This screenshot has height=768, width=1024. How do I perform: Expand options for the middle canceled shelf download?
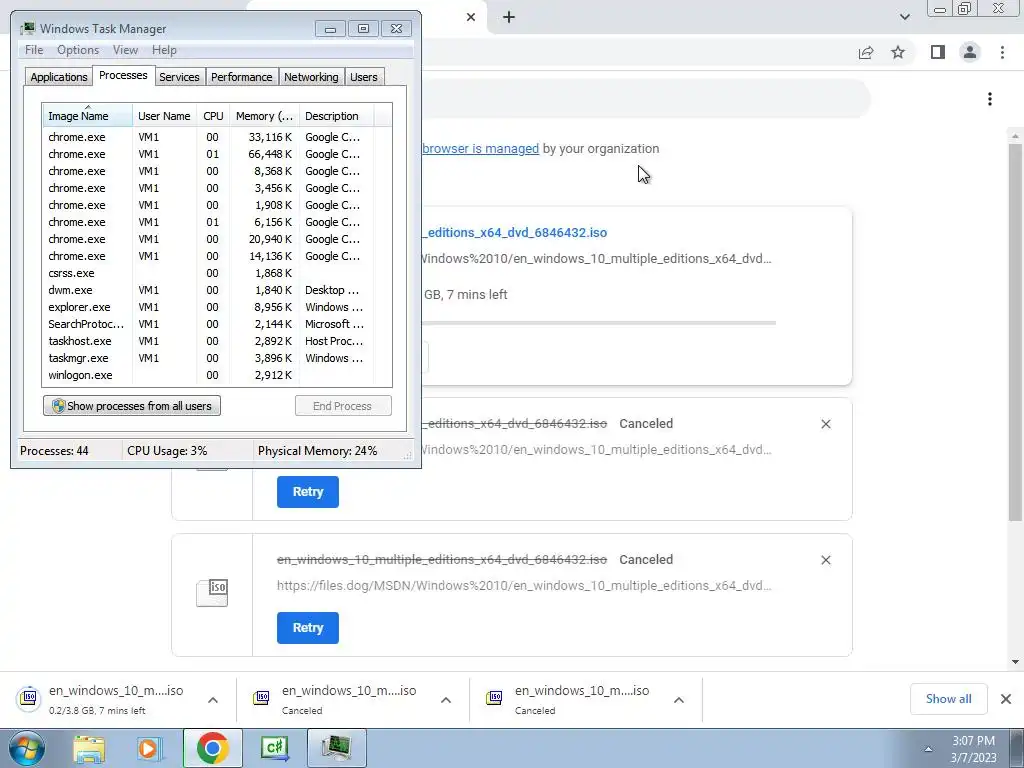446,699
